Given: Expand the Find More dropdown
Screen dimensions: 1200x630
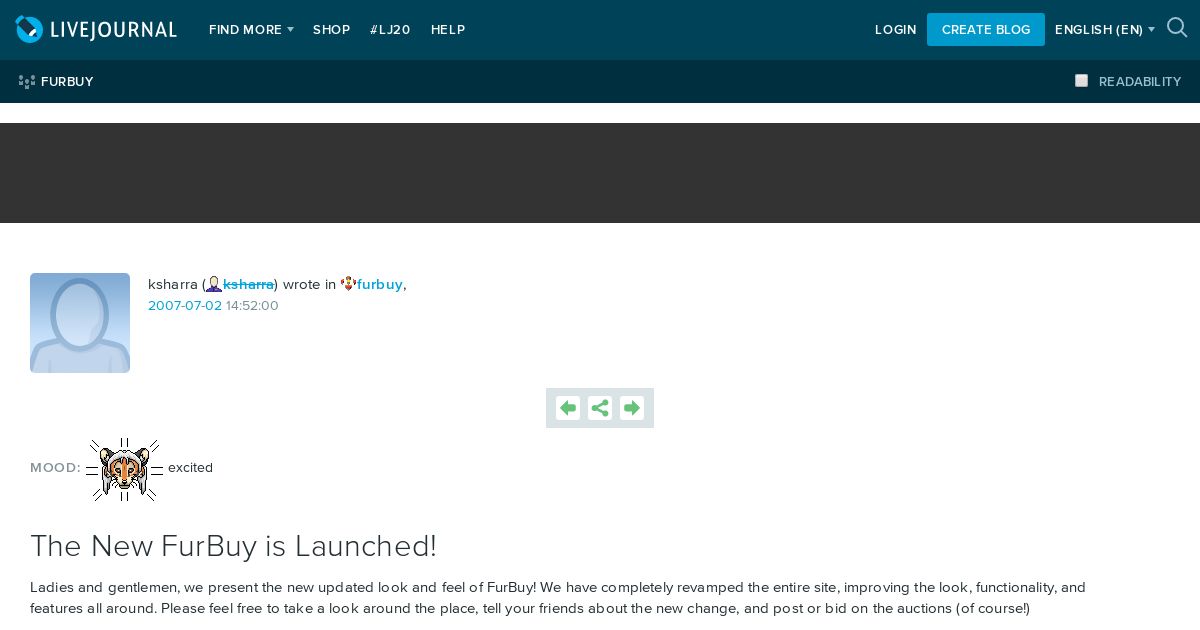Looking at the screenshot, I should click(x=251, y=30).
